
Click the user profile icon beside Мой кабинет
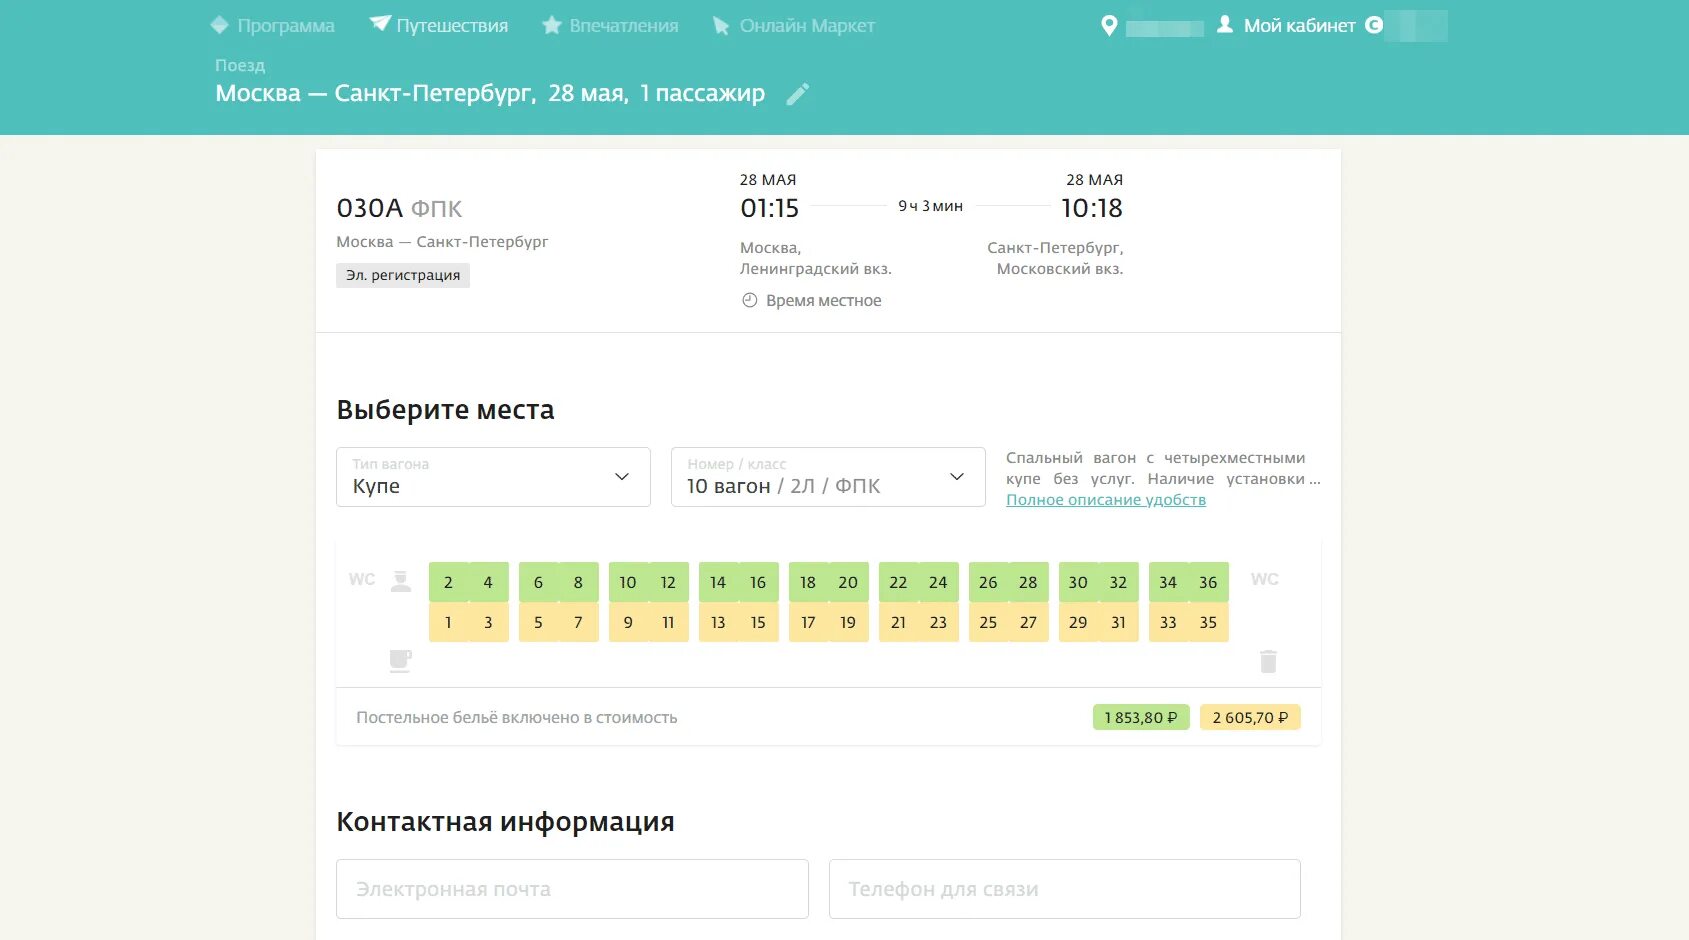1224,25
